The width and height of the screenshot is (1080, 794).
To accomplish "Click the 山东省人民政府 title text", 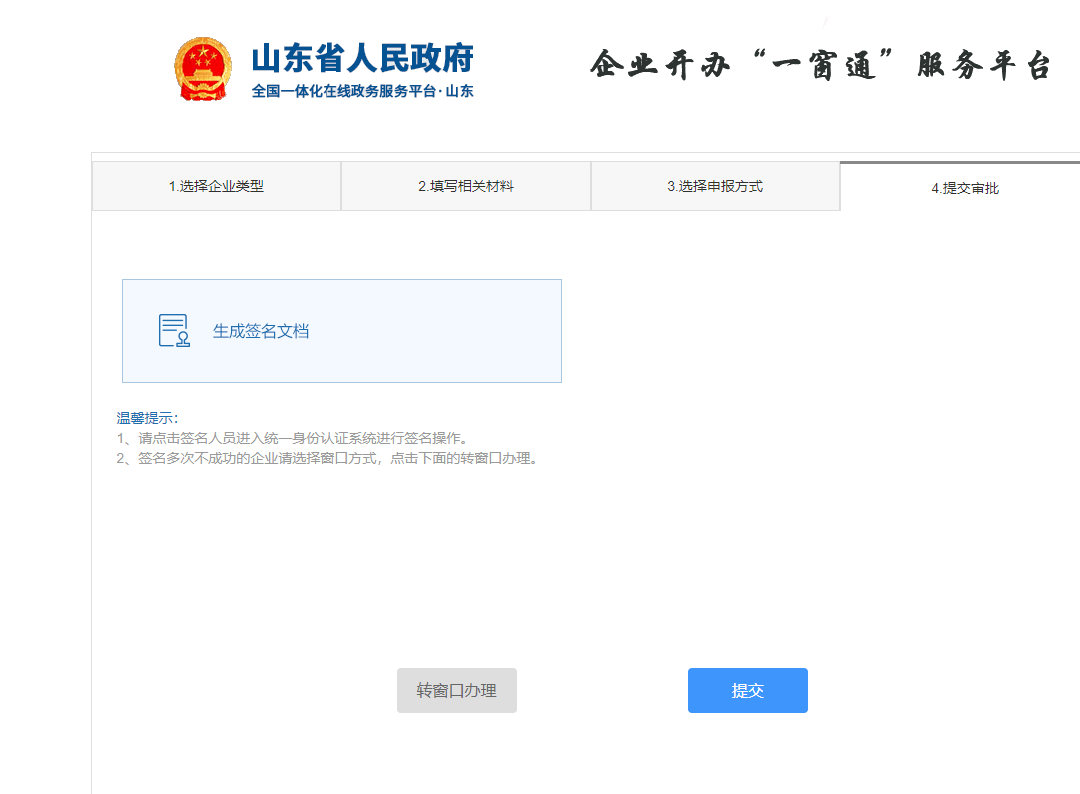I will [362, 58].
